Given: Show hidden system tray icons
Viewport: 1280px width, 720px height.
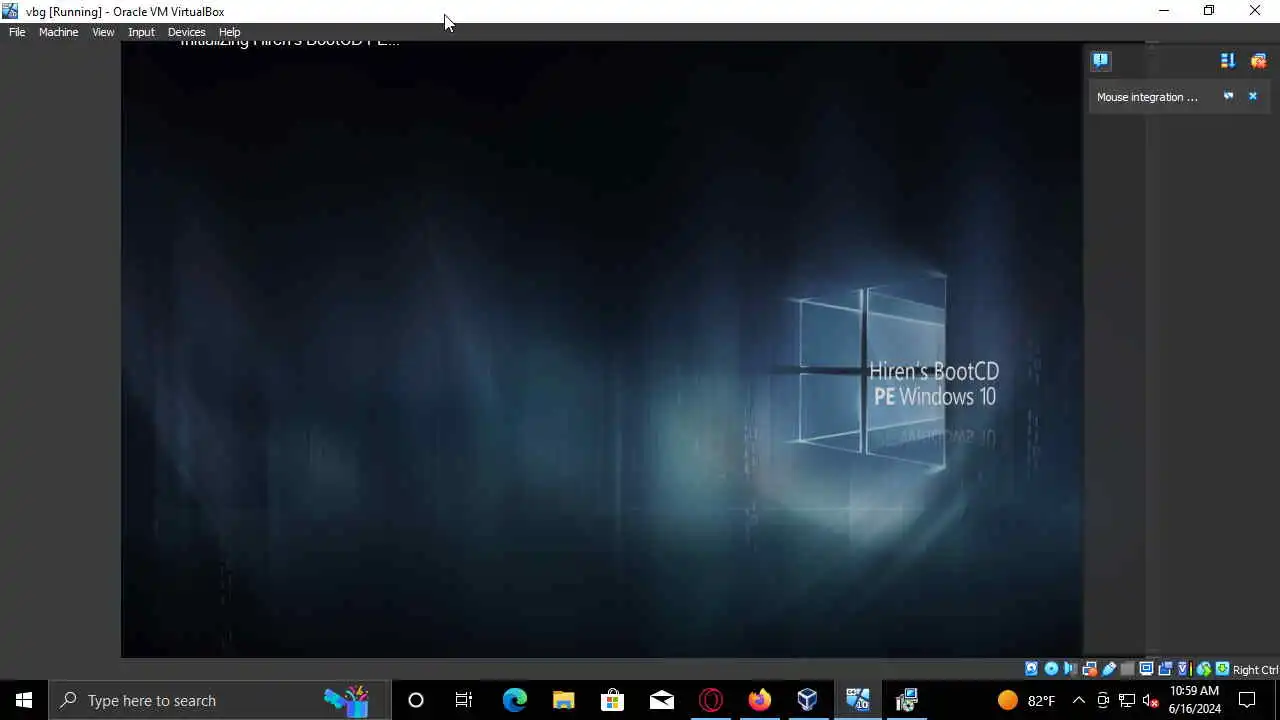Looking at the screenshot, I should tap(1079, 700).
